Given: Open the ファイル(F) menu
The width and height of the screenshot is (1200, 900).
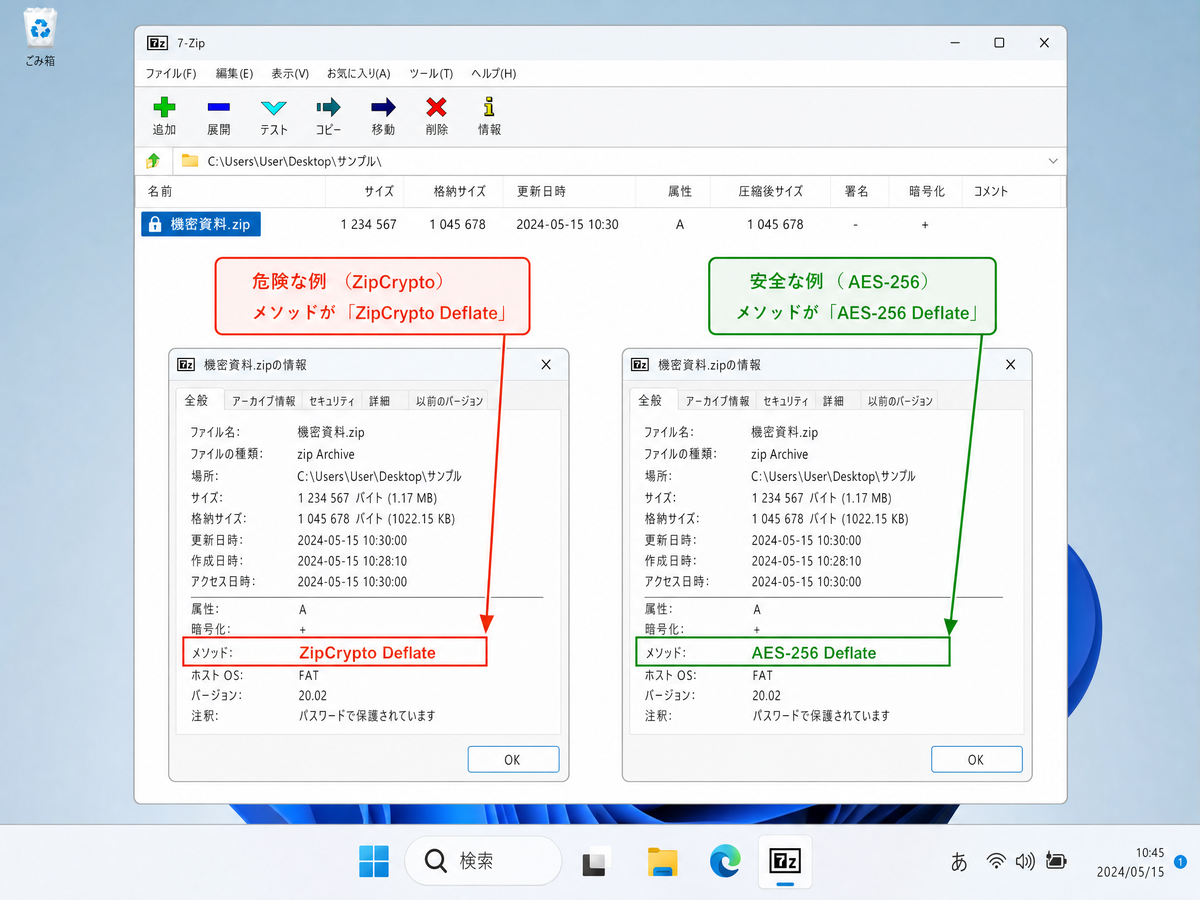Looking at the screenshot, I should click(171, 74).
